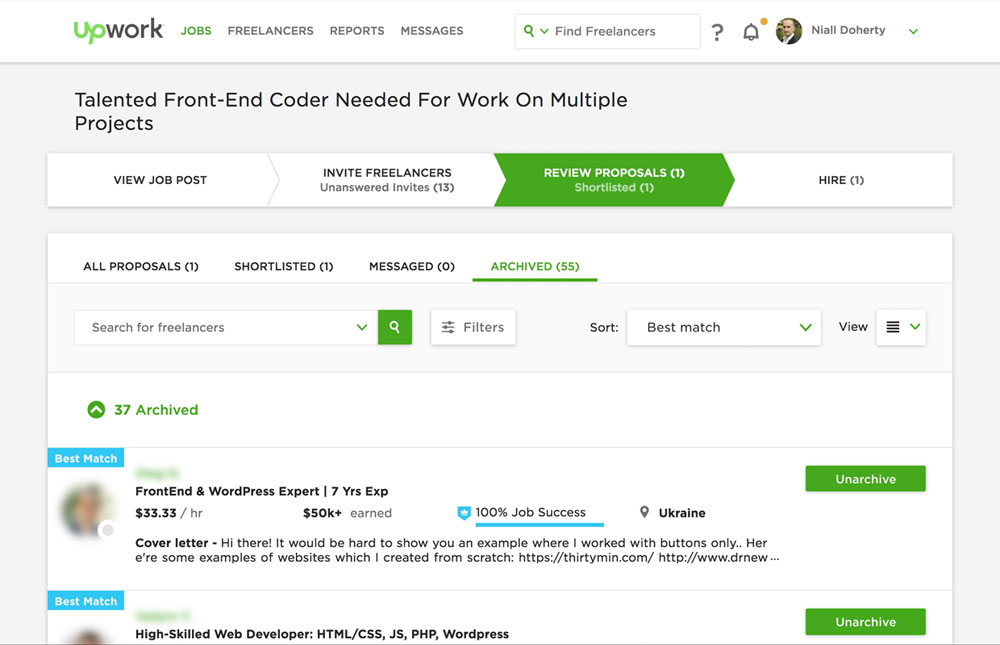Switch to the All Proposals tab
This screenshot has width=1000, height=645.
click(x=141, y=266)
